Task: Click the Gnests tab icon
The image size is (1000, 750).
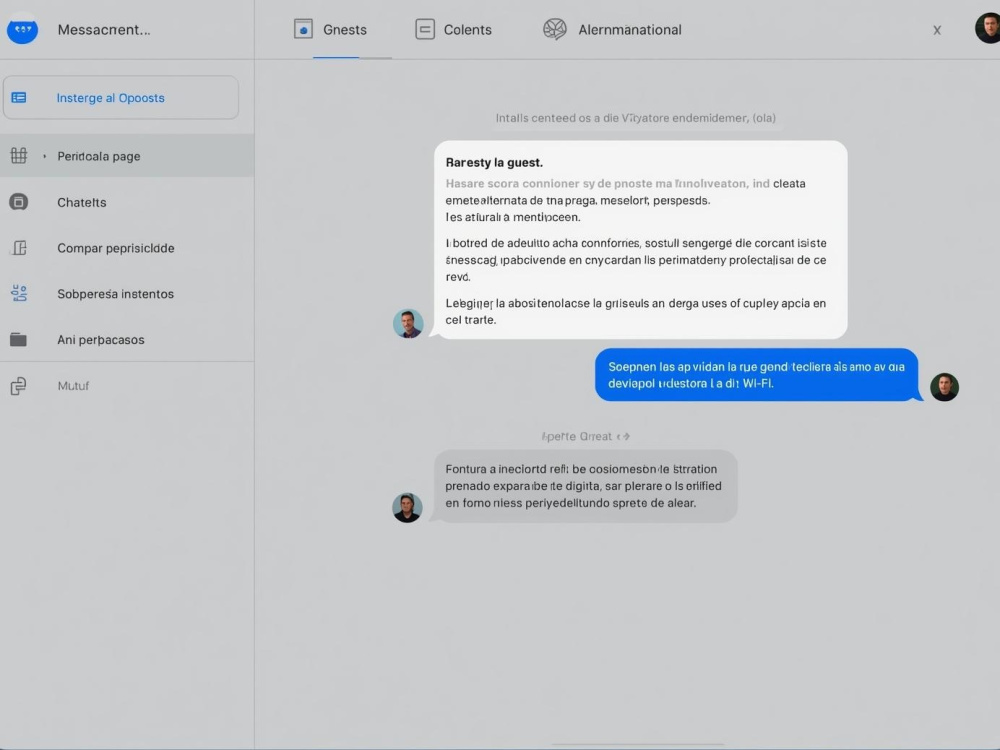Action: point(303,29)
